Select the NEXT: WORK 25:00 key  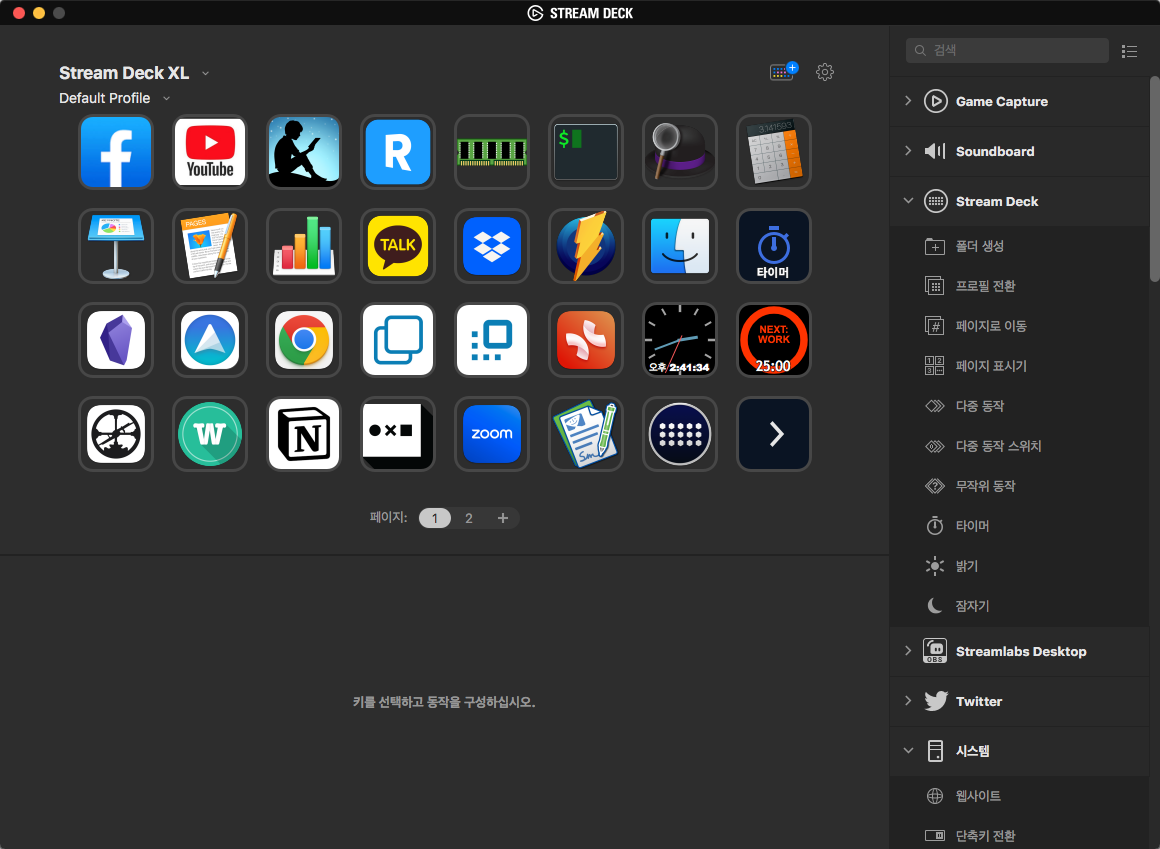tap(774, 340)
